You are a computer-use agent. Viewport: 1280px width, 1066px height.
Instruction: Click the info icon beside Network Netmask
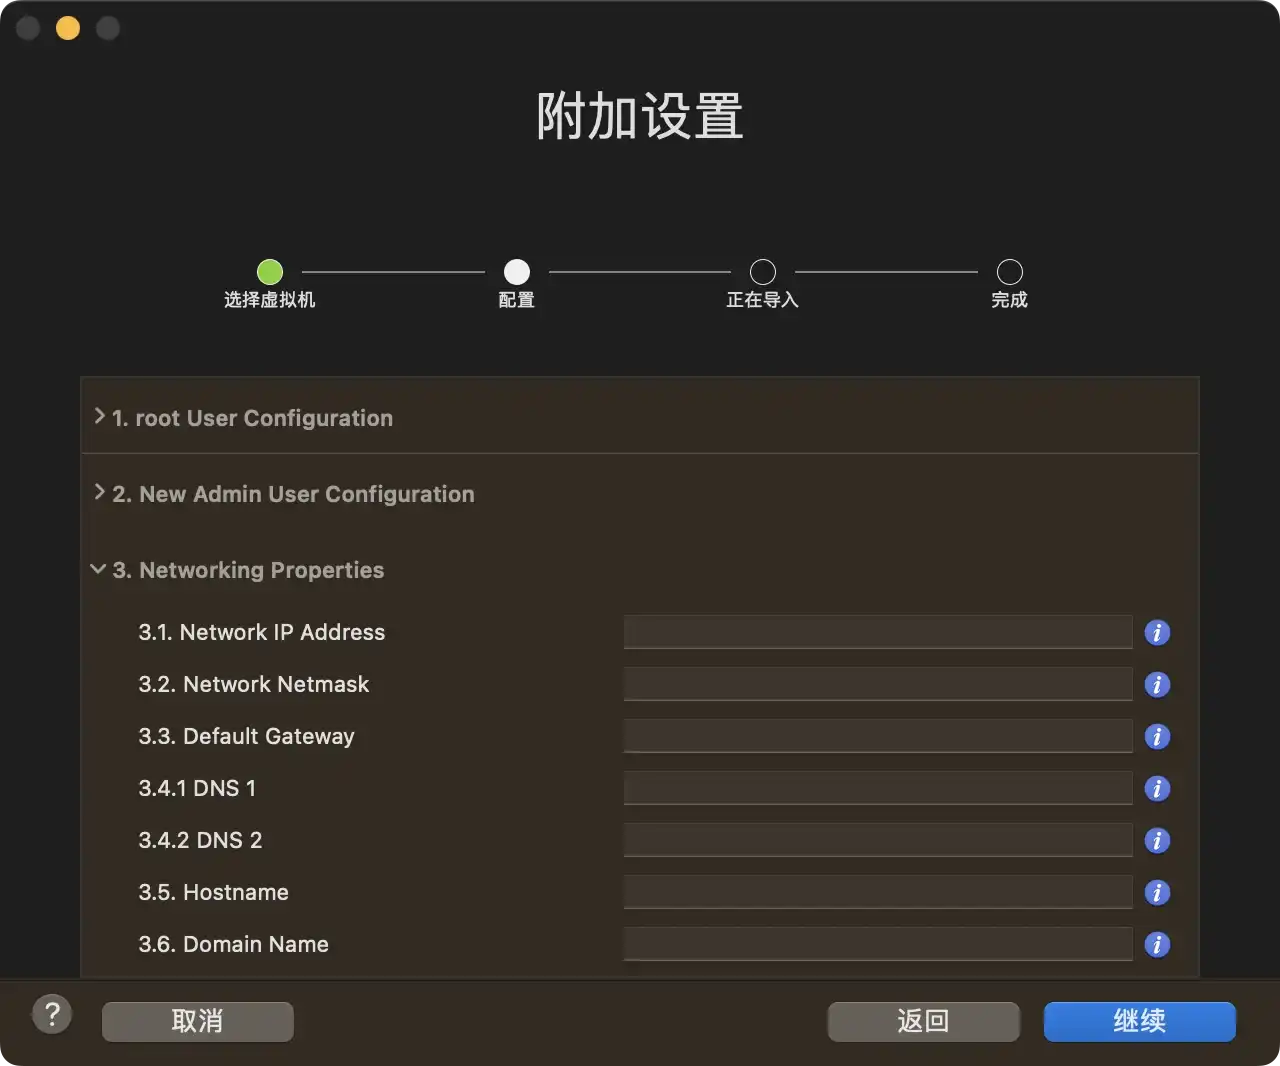click(x=1157, y=684)
